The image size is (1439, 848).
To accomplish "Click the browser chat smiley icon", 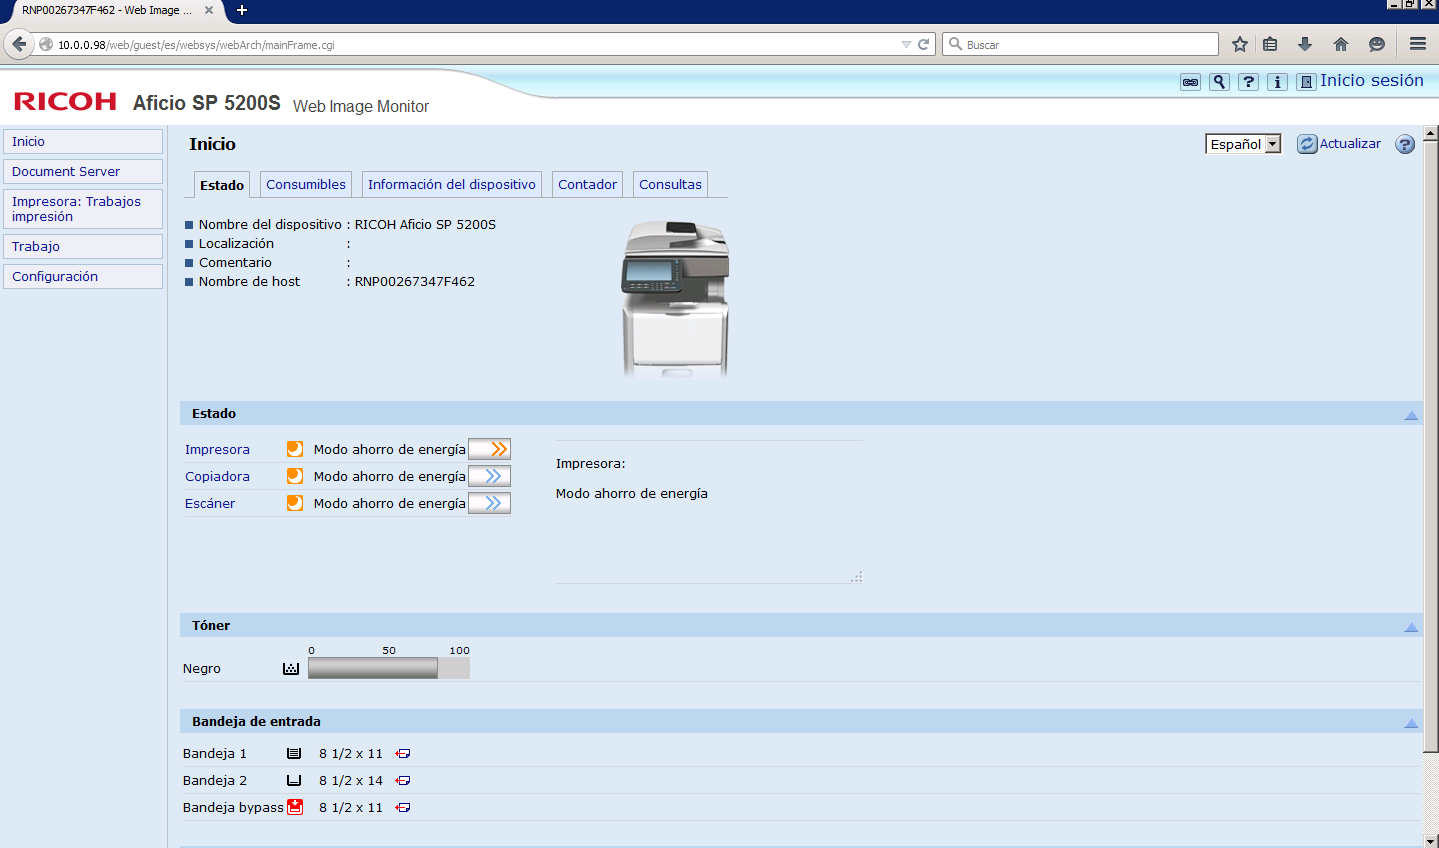I will (1377, 44).
